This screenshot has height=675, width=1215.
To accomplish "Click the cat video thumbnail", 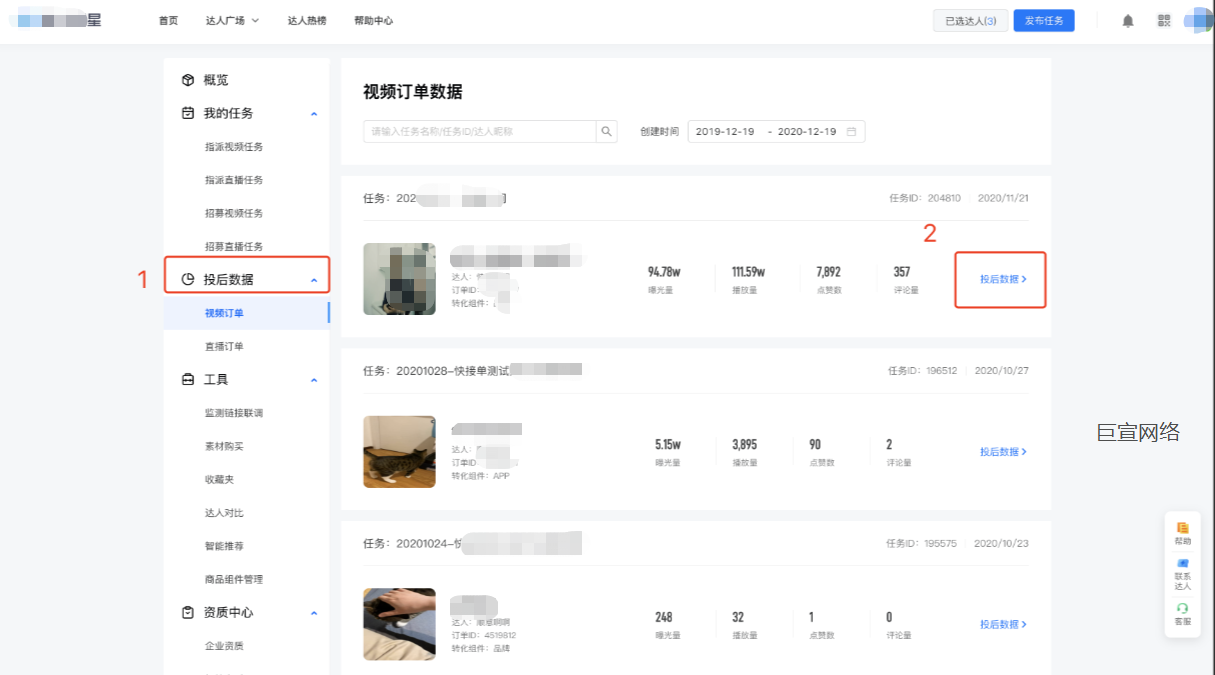I will click(399, 452).
